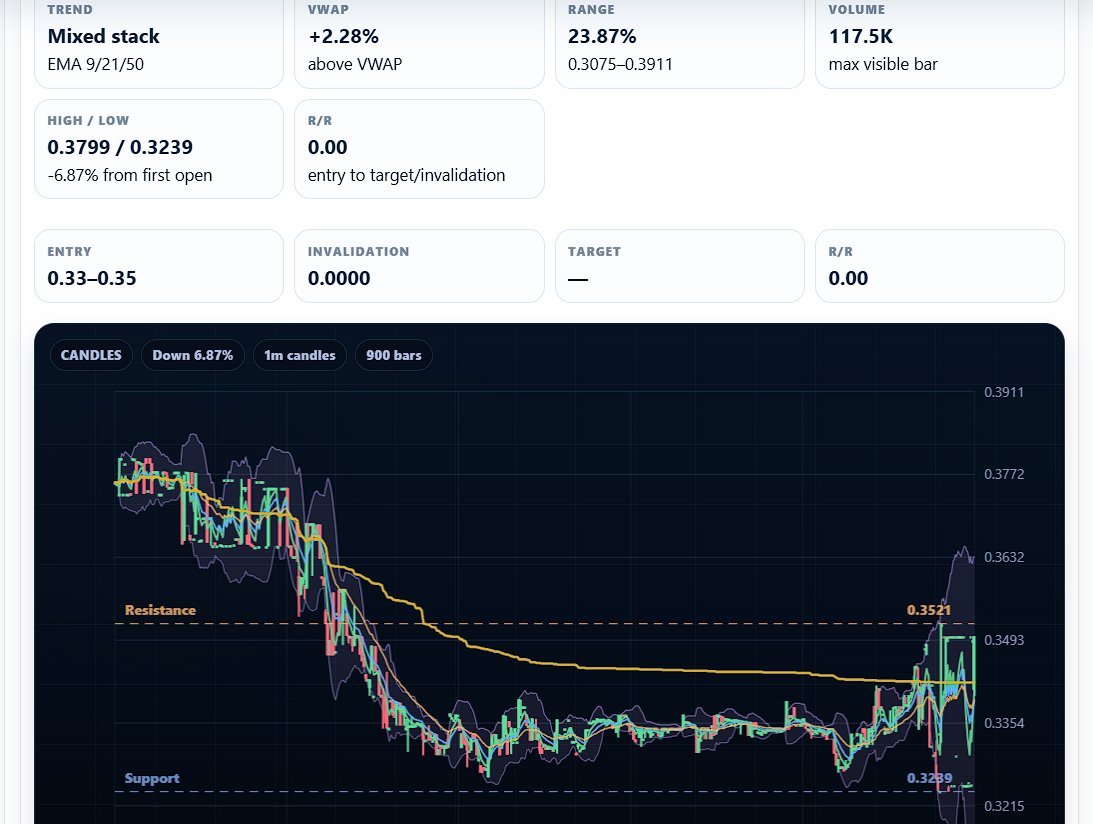Screen dimensions: 1093x824
Task: Click the range text 0.3075–0.3911
Action: click(x=620, y=64)
